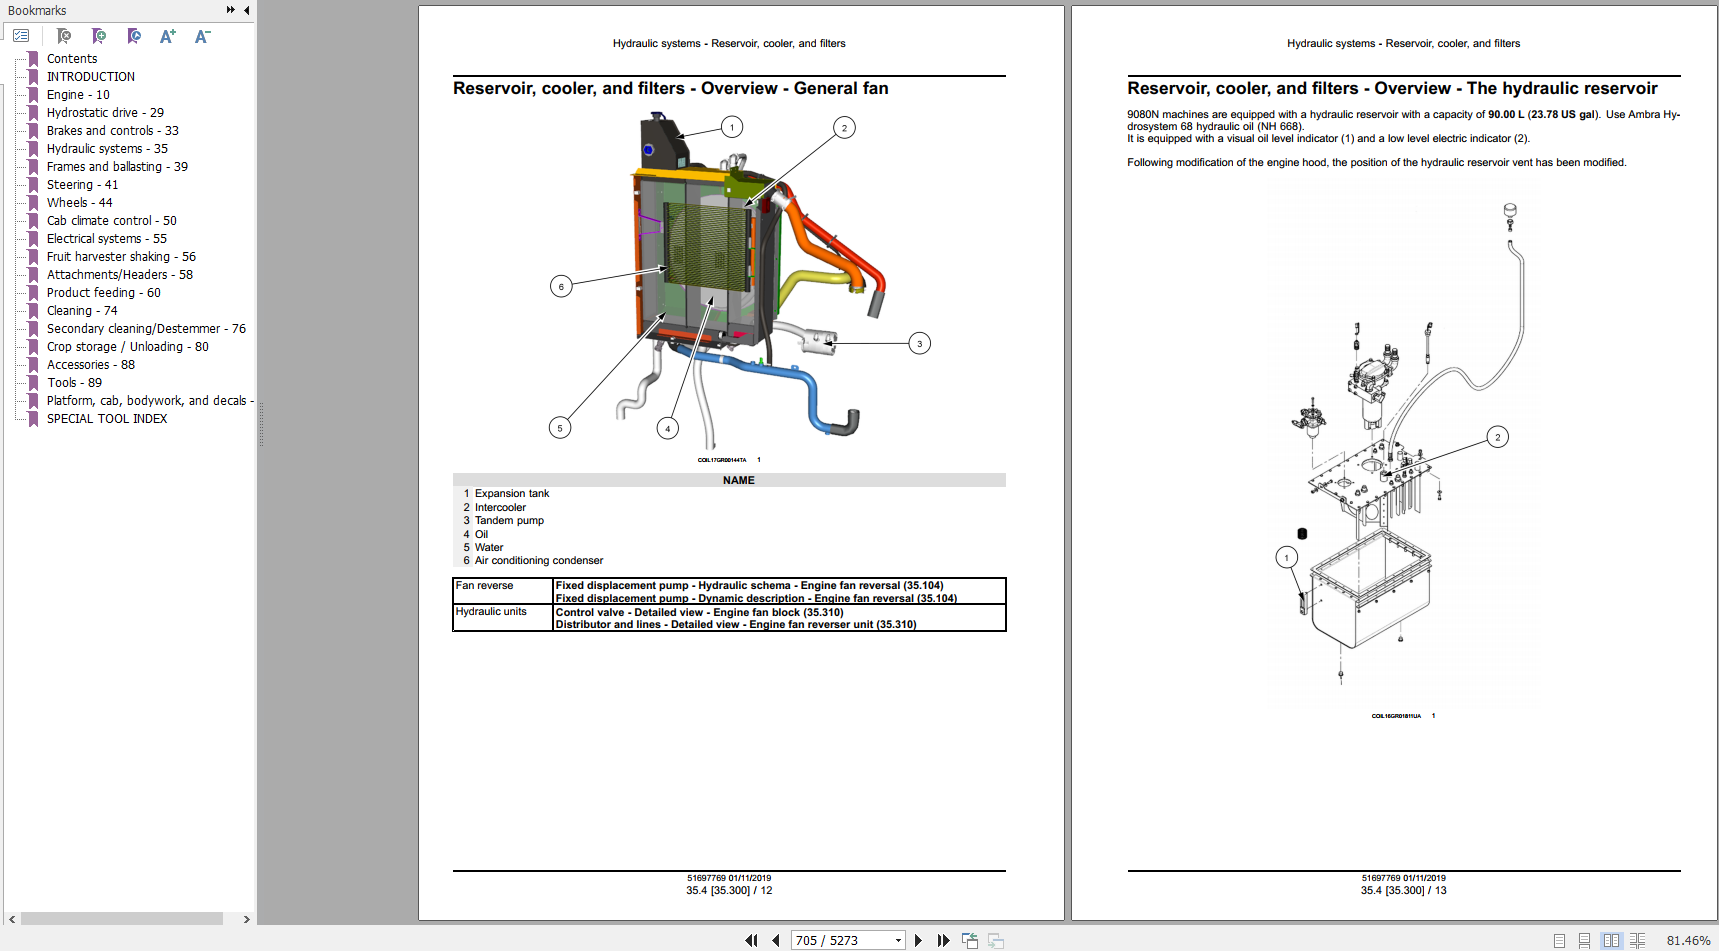Click the delete bookmark icon
This screenshot has height=951, width=1719.
(x=64, y=36)
